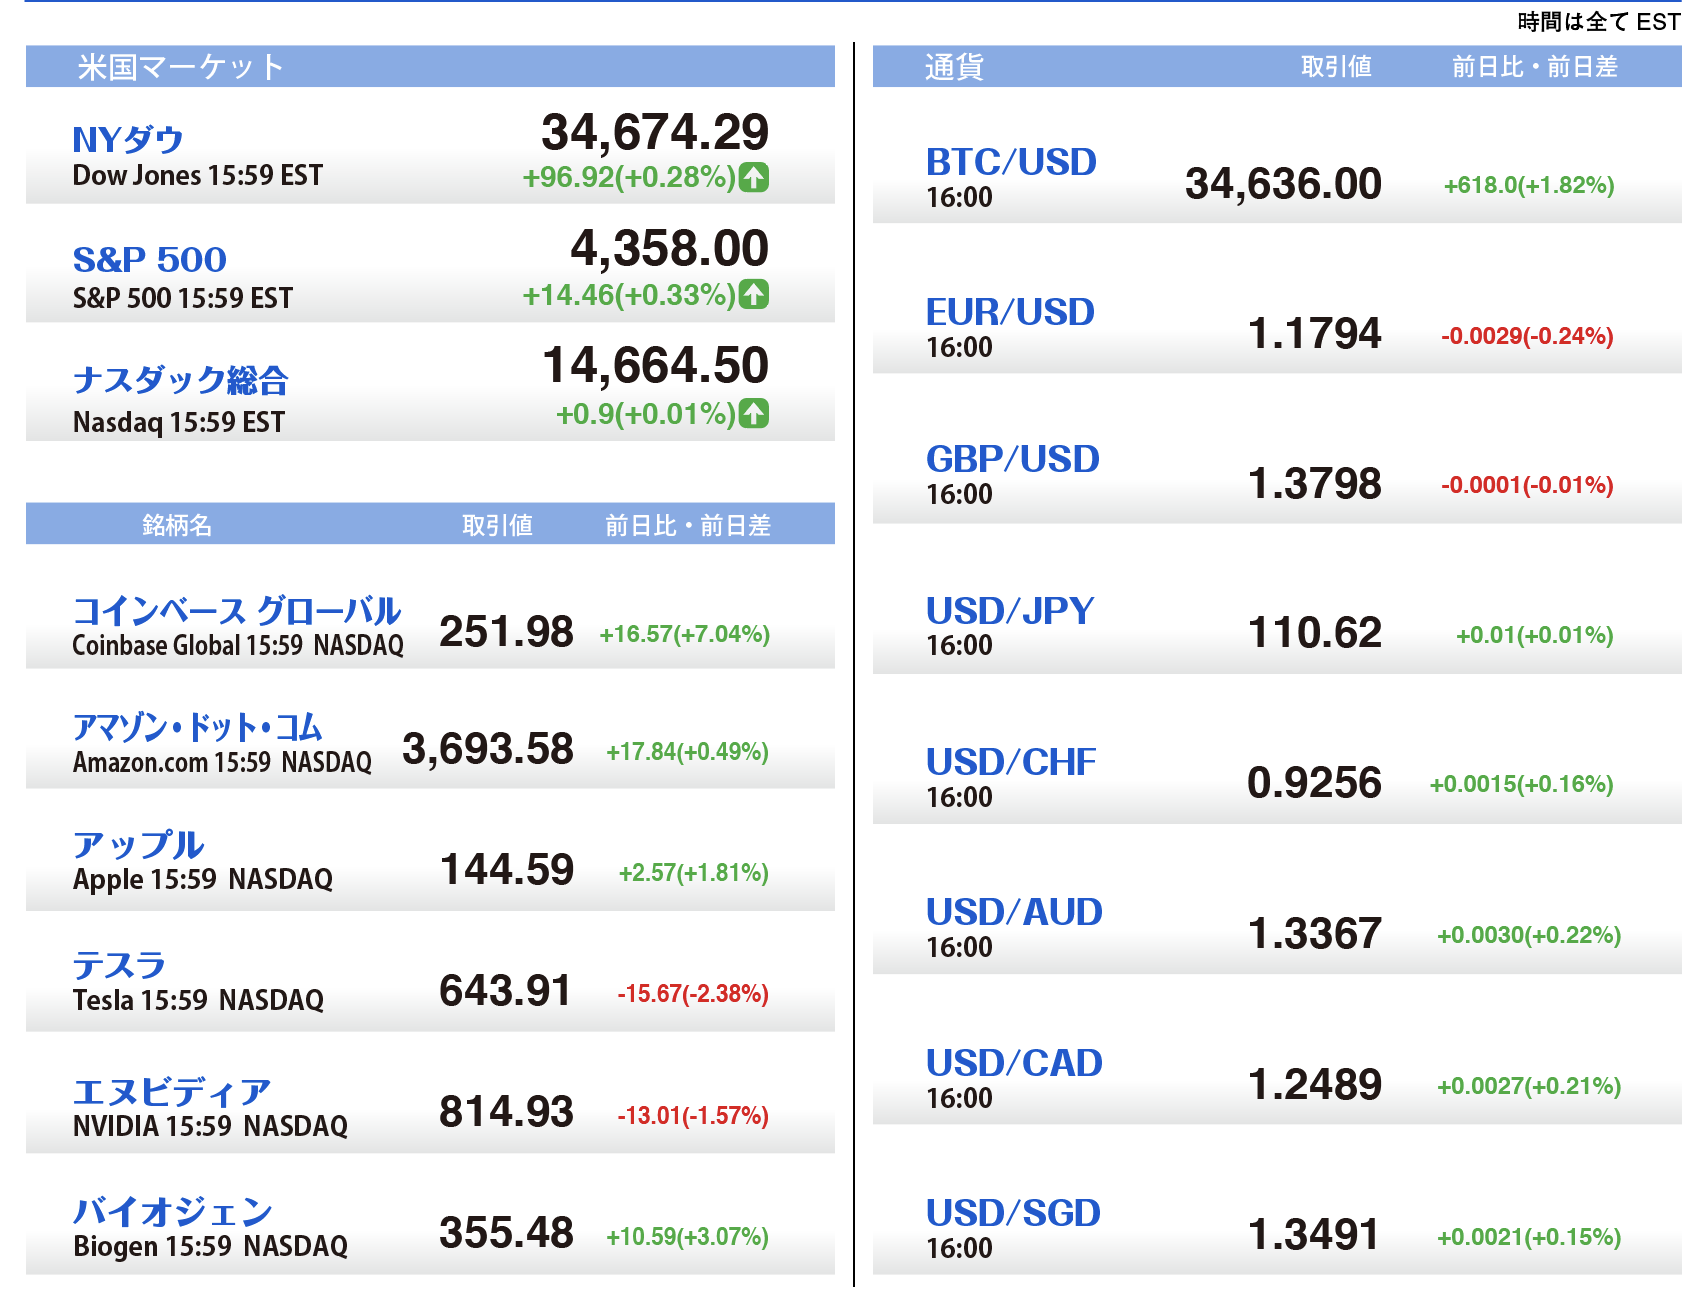Open the ナスダック総合 index link
This screenshot has width=1708, height=1302.
pos(181,380)
